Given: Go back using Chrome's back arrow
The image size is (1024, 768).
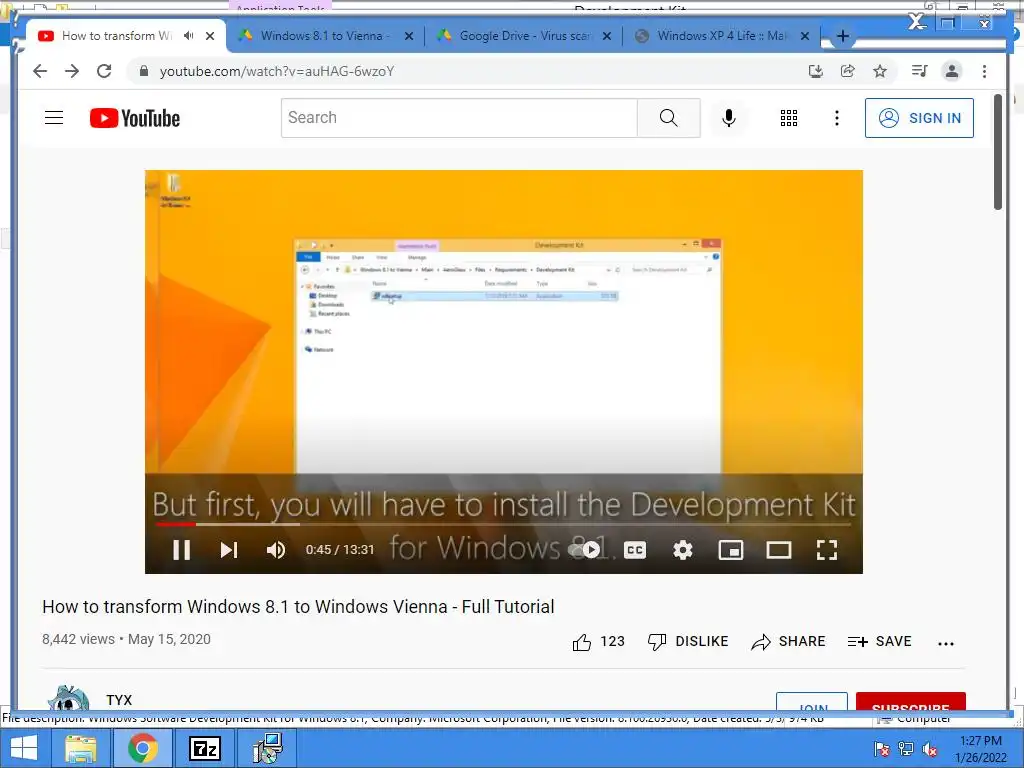Looking at the screenshot, I should 40,71.
